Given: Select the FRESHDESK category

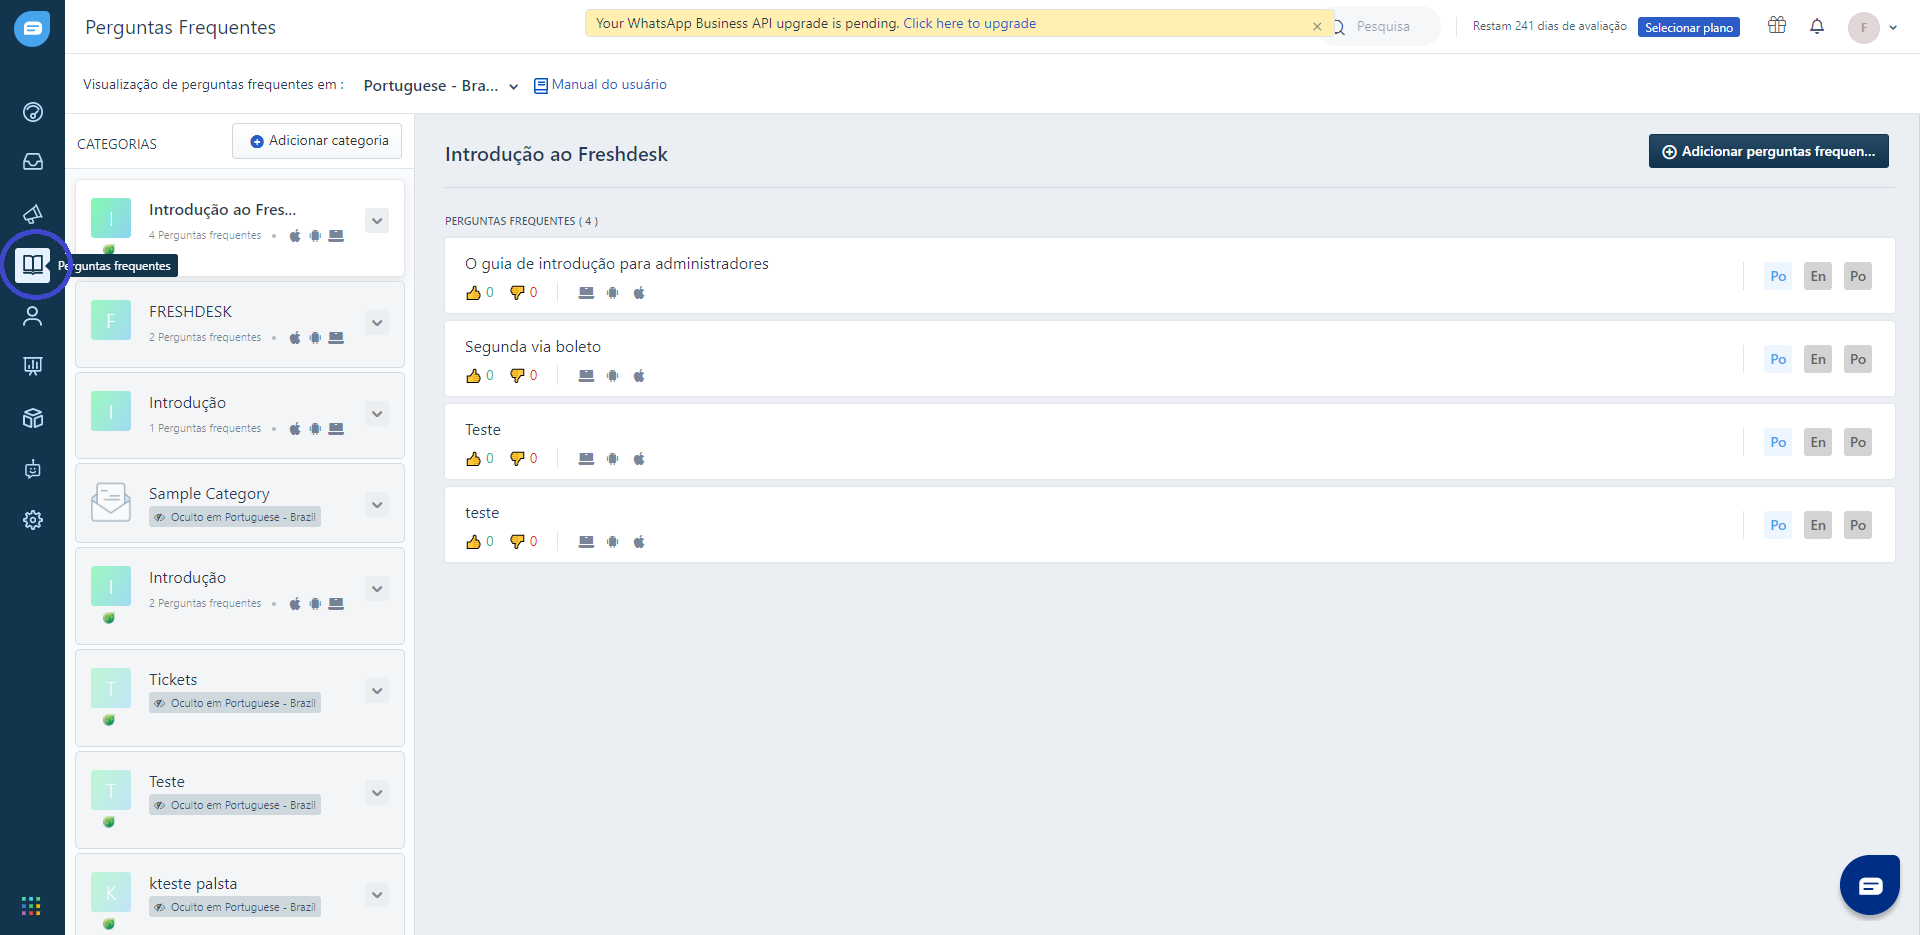Looking at the screenshot, I should coord(240,324).
